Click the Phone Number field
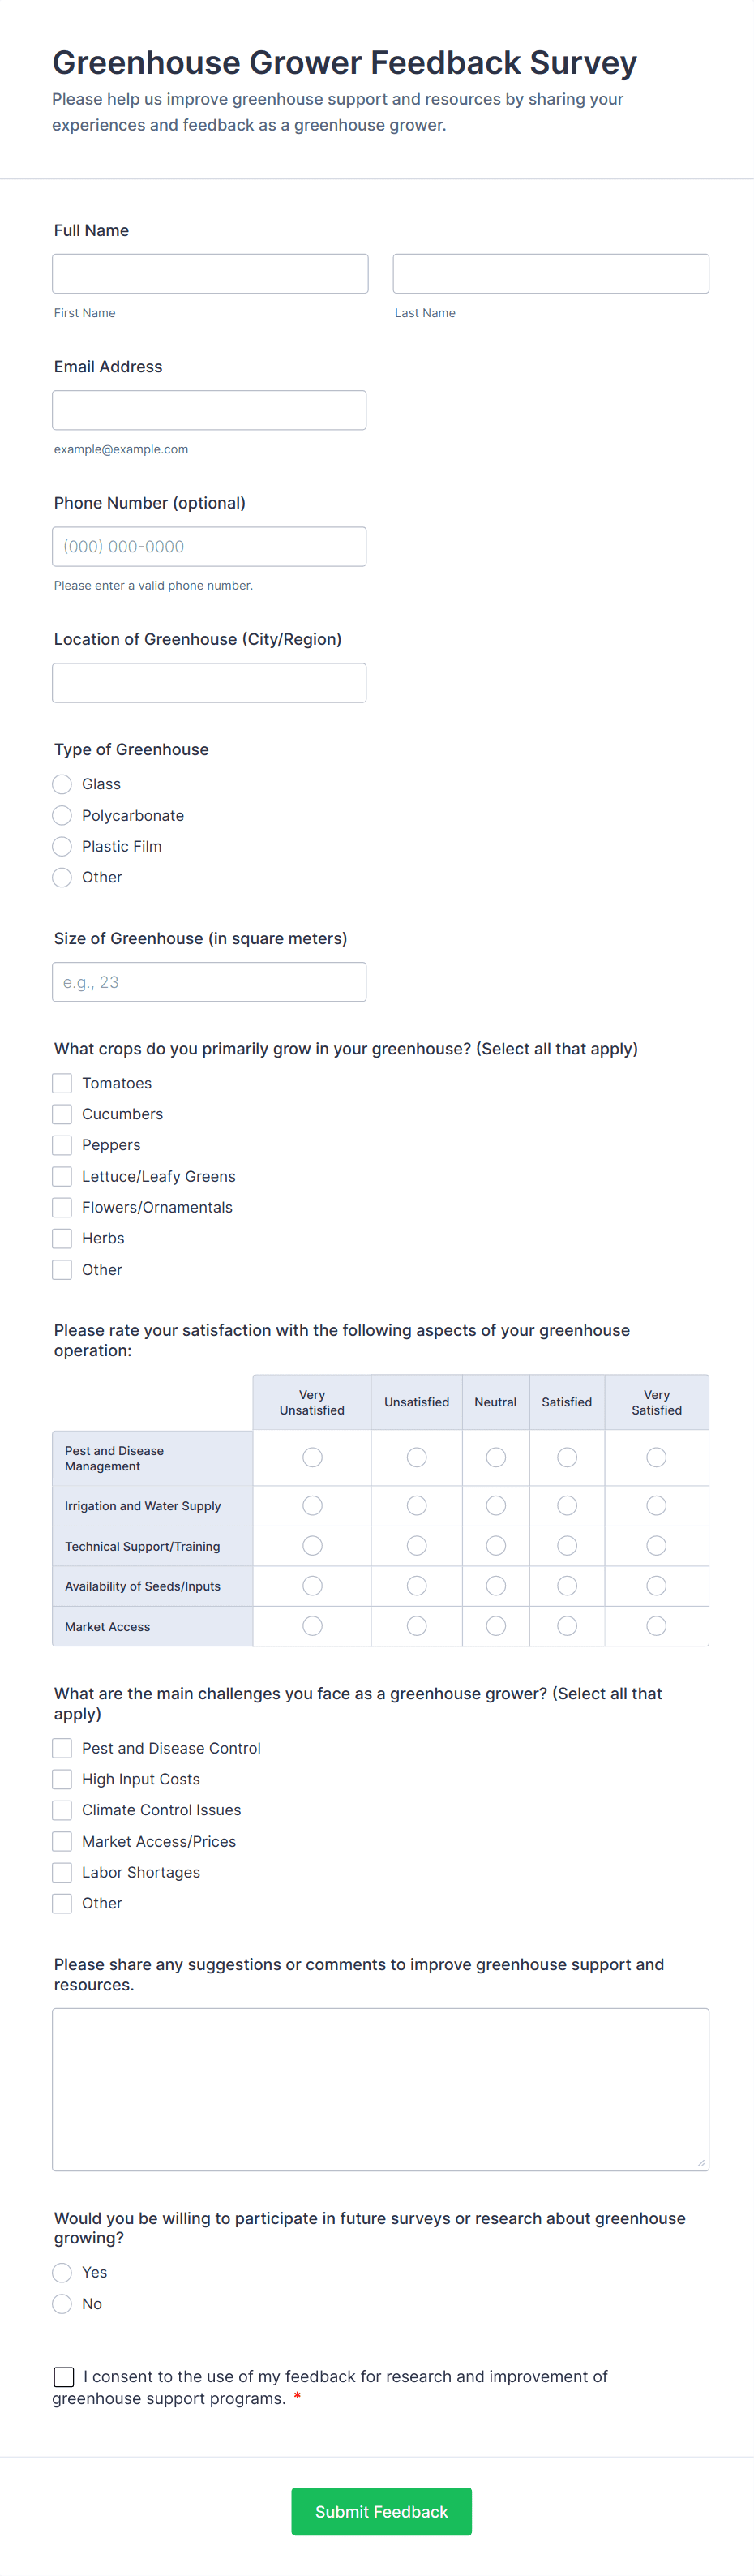754x2576 pixels. tap(209, 547)
